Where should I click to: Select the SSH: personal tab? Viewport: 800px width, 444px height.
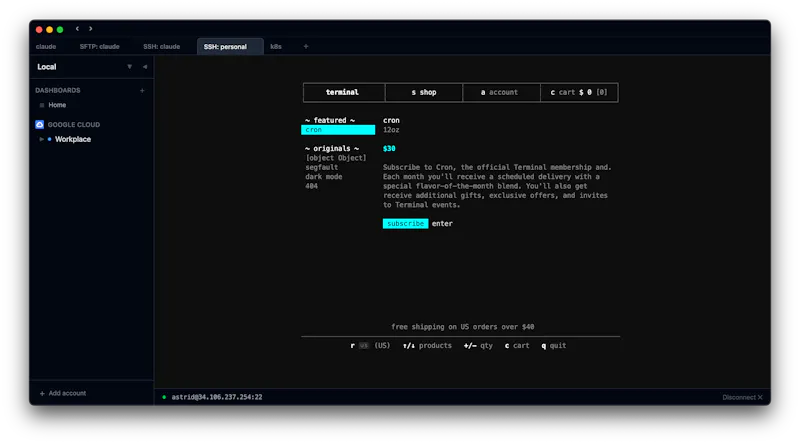230,46
